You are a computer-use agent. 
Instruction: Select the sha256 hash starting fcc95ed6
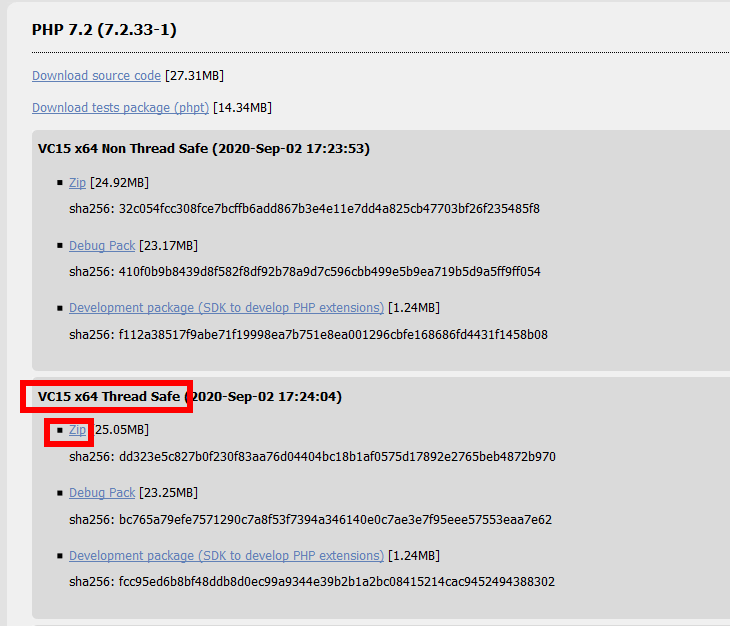337,582
